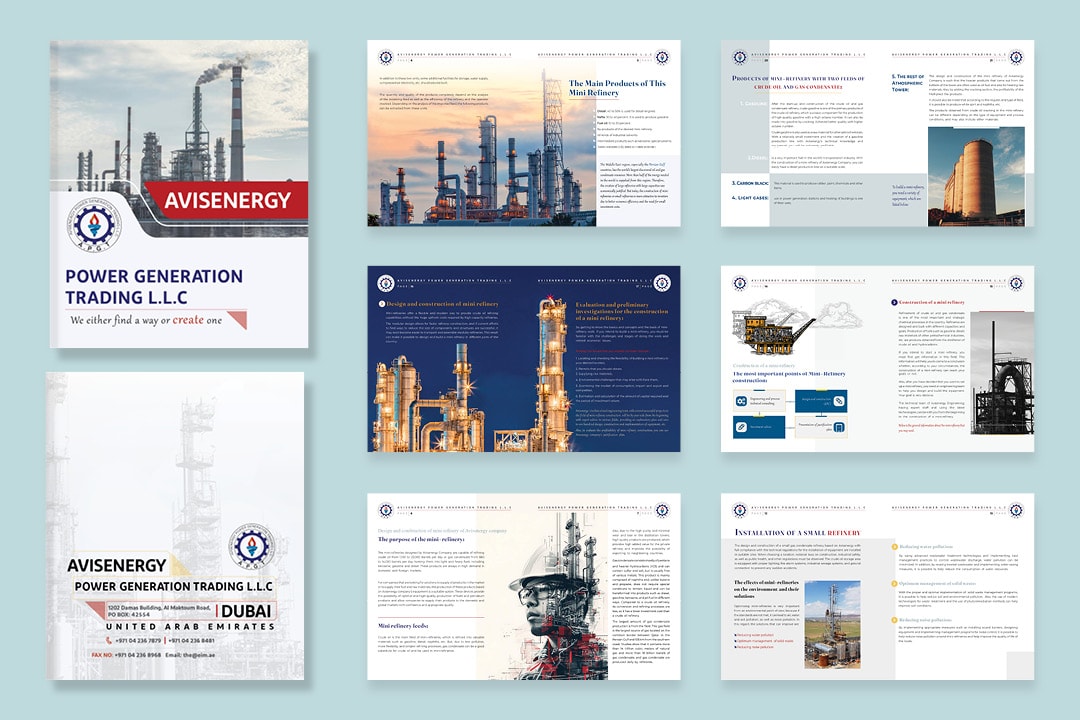Click the heading The effects of mini-refineries on the environment

pyautogui.click(x=766, y=589)
